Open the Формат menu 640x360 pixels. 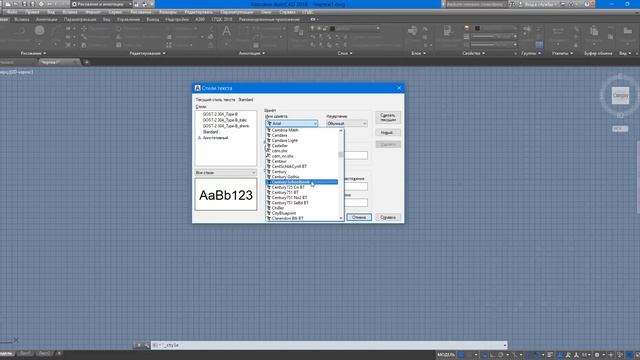[93, 12]
